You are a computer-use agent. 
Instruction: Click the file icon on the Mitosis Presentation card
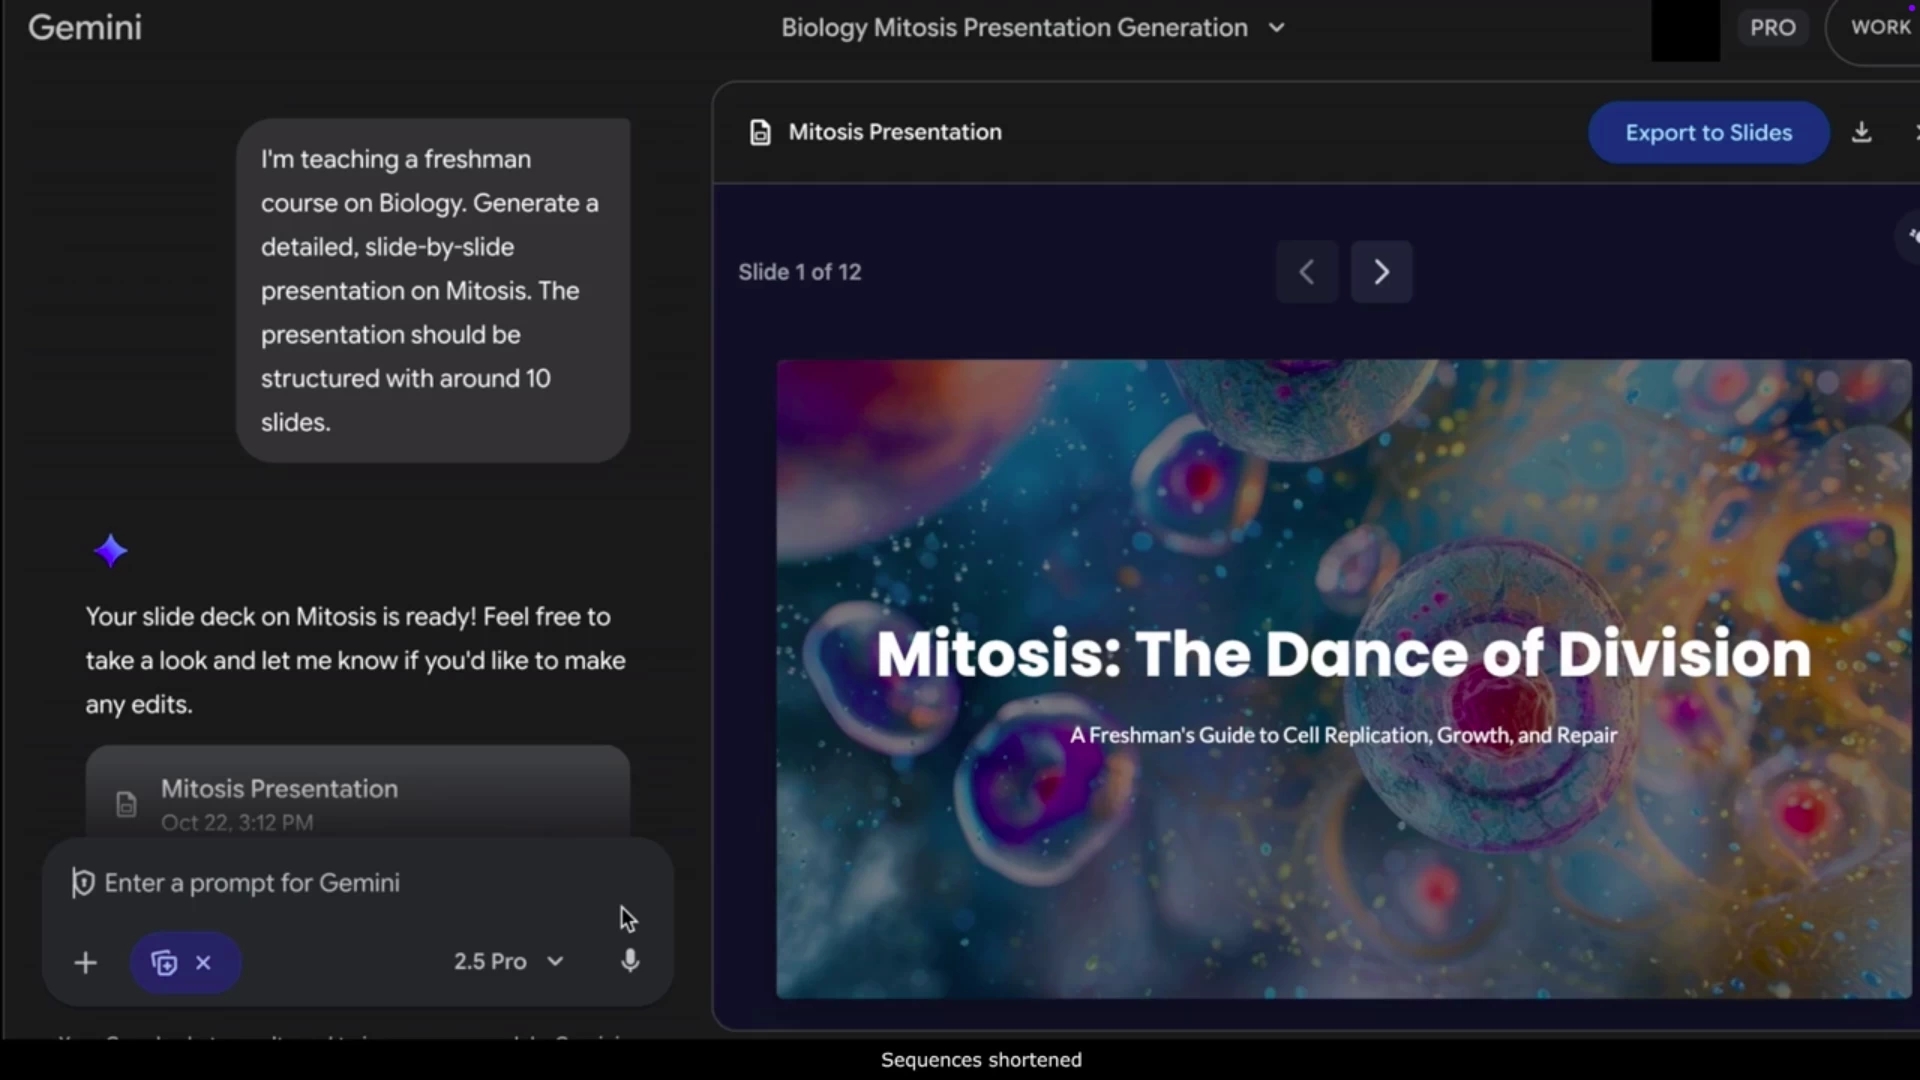coord(126,804)
